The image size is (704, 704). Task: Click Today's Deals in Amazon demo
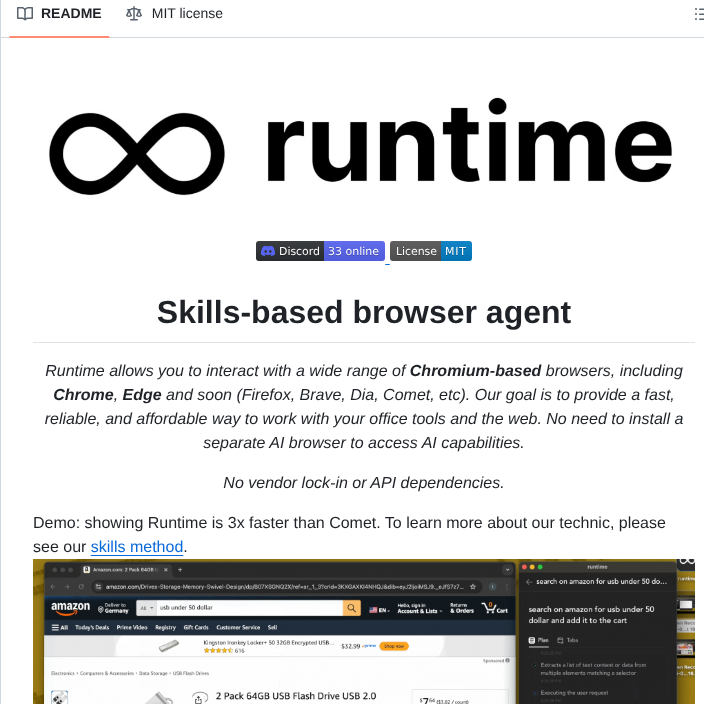pos(92,627)
